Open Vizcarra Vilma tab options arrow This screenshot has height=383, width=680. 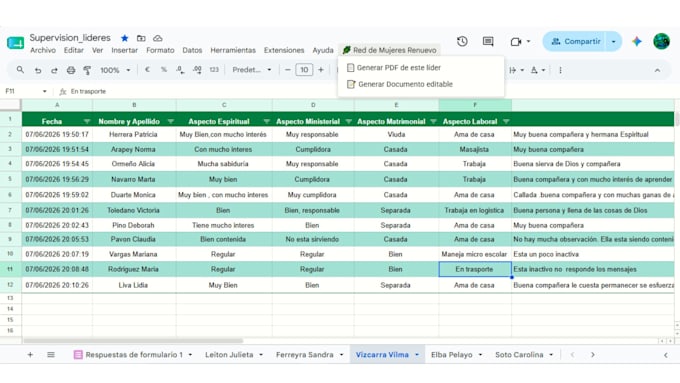tap(417, 355)
